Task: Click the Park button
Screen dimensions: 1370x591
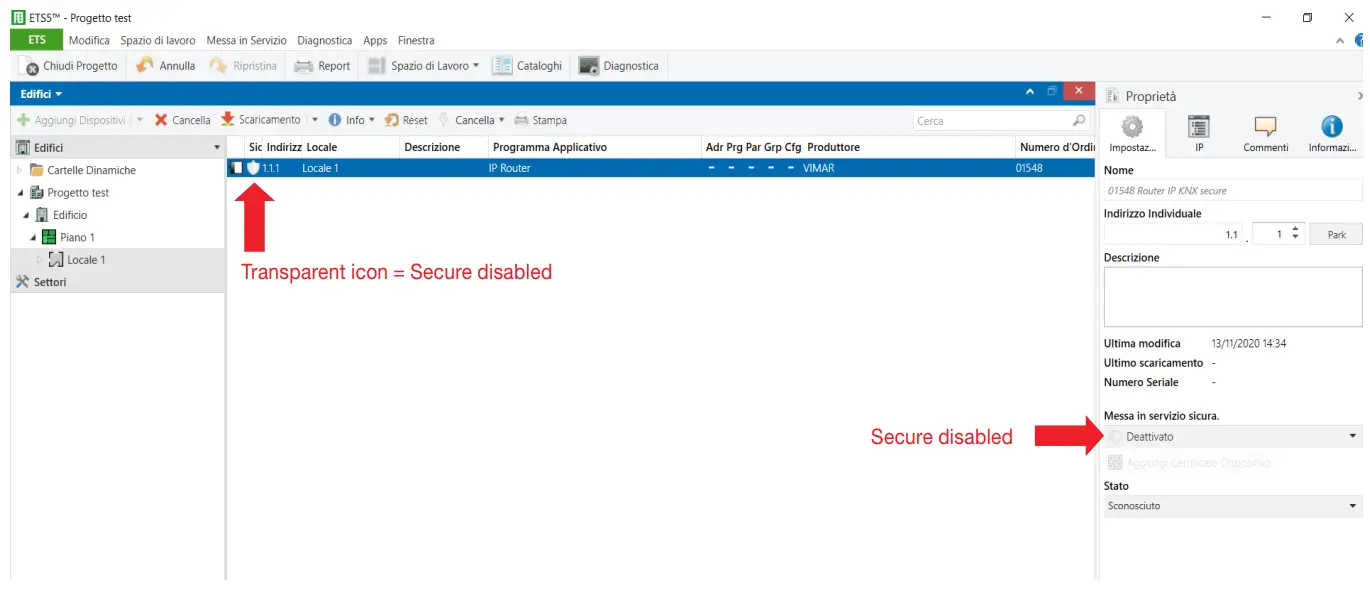Action: (x=1336, y=234)
